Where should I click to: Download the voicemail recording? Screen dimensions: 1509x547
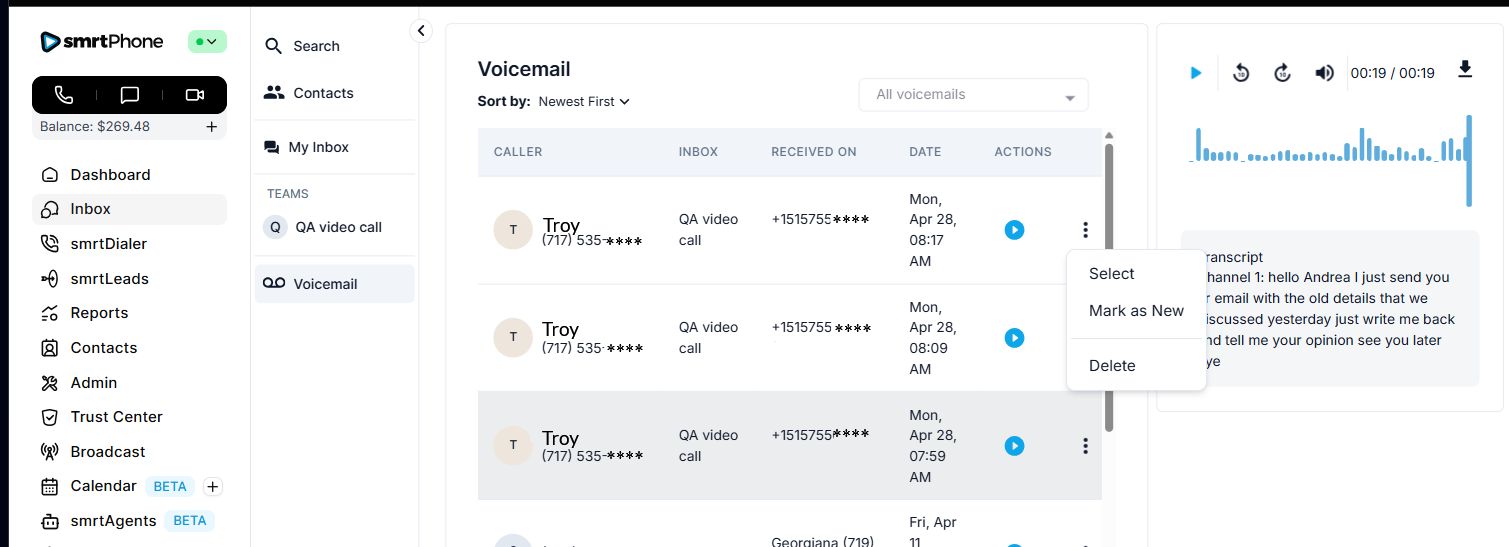click(x=1465, y=70)
